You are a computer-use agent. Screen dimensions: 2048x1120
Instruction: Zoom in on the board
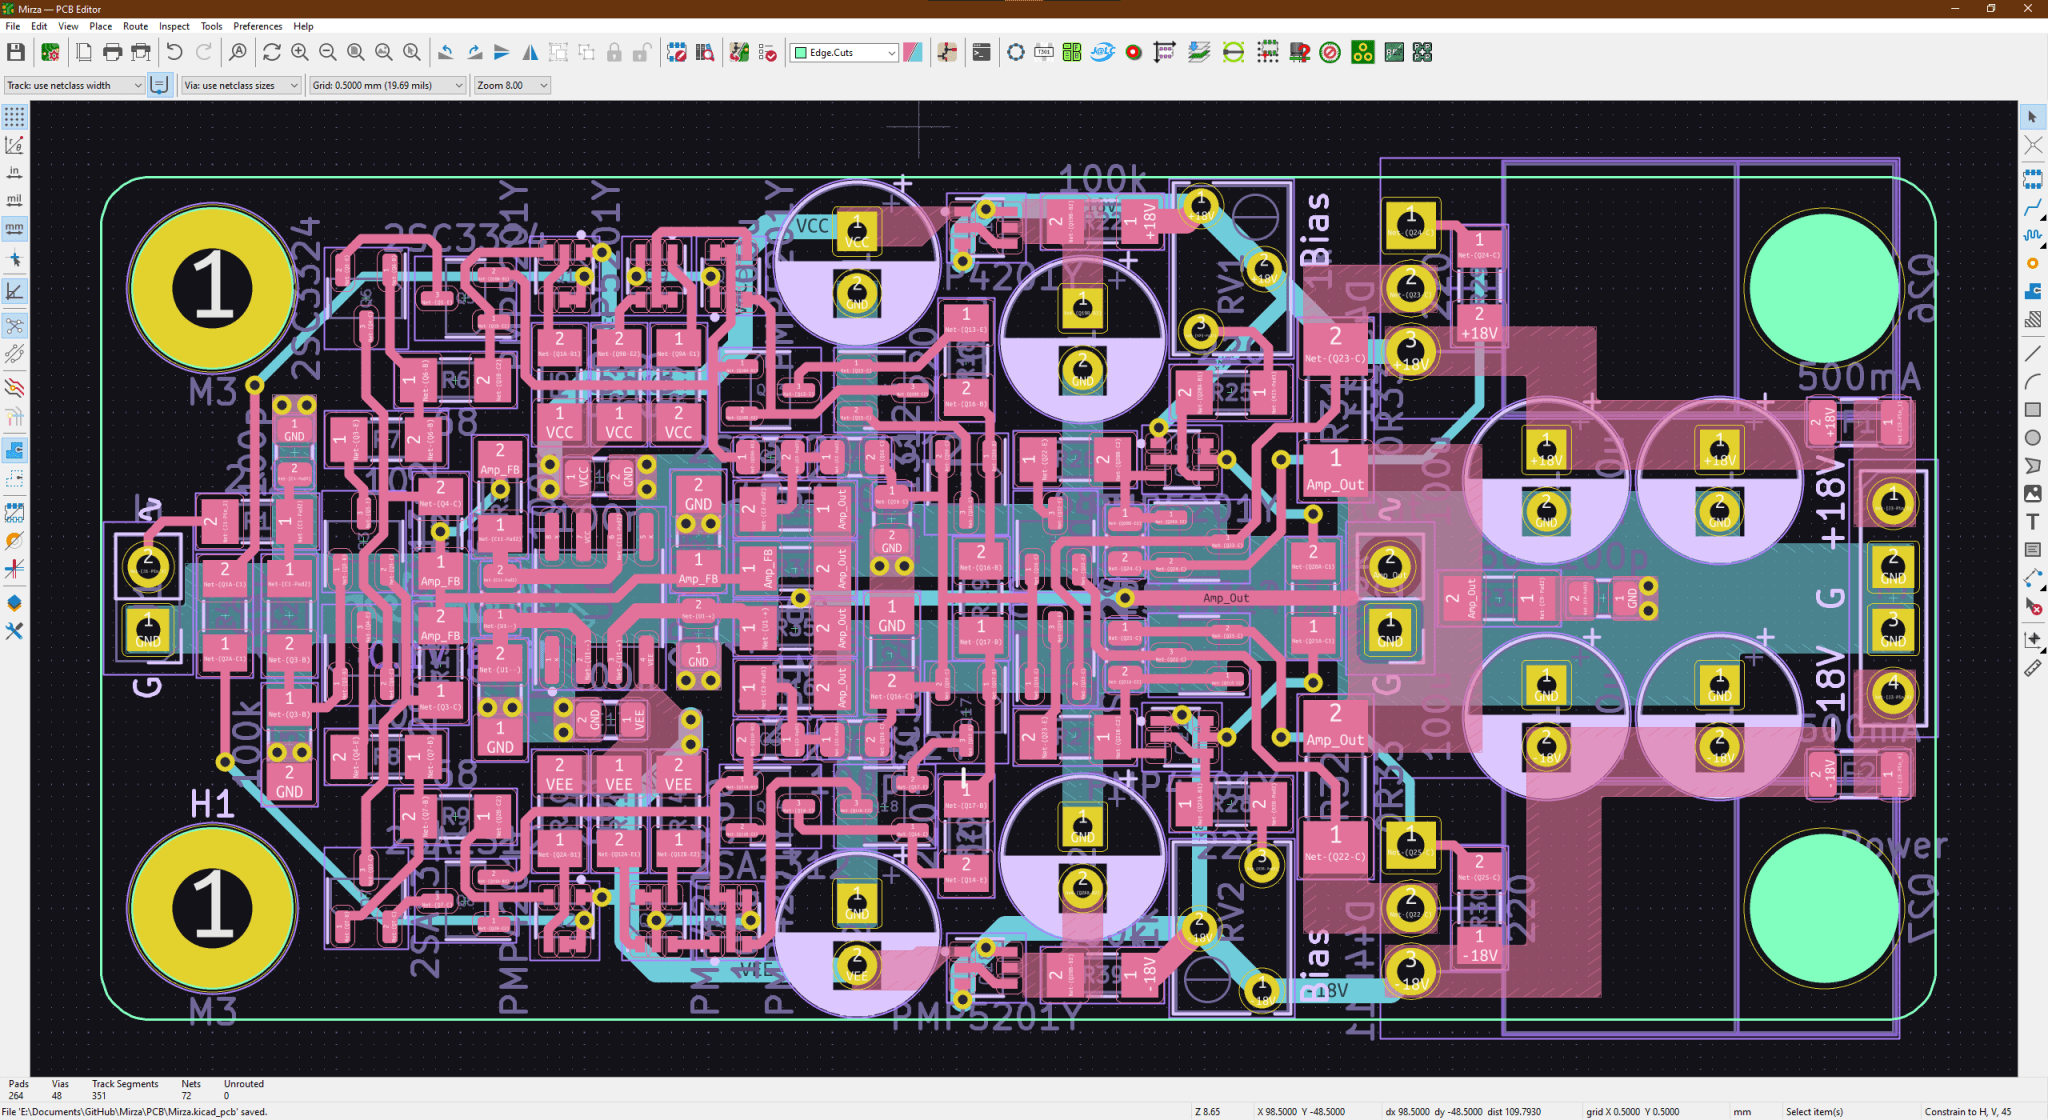click(x=299, y=52)
